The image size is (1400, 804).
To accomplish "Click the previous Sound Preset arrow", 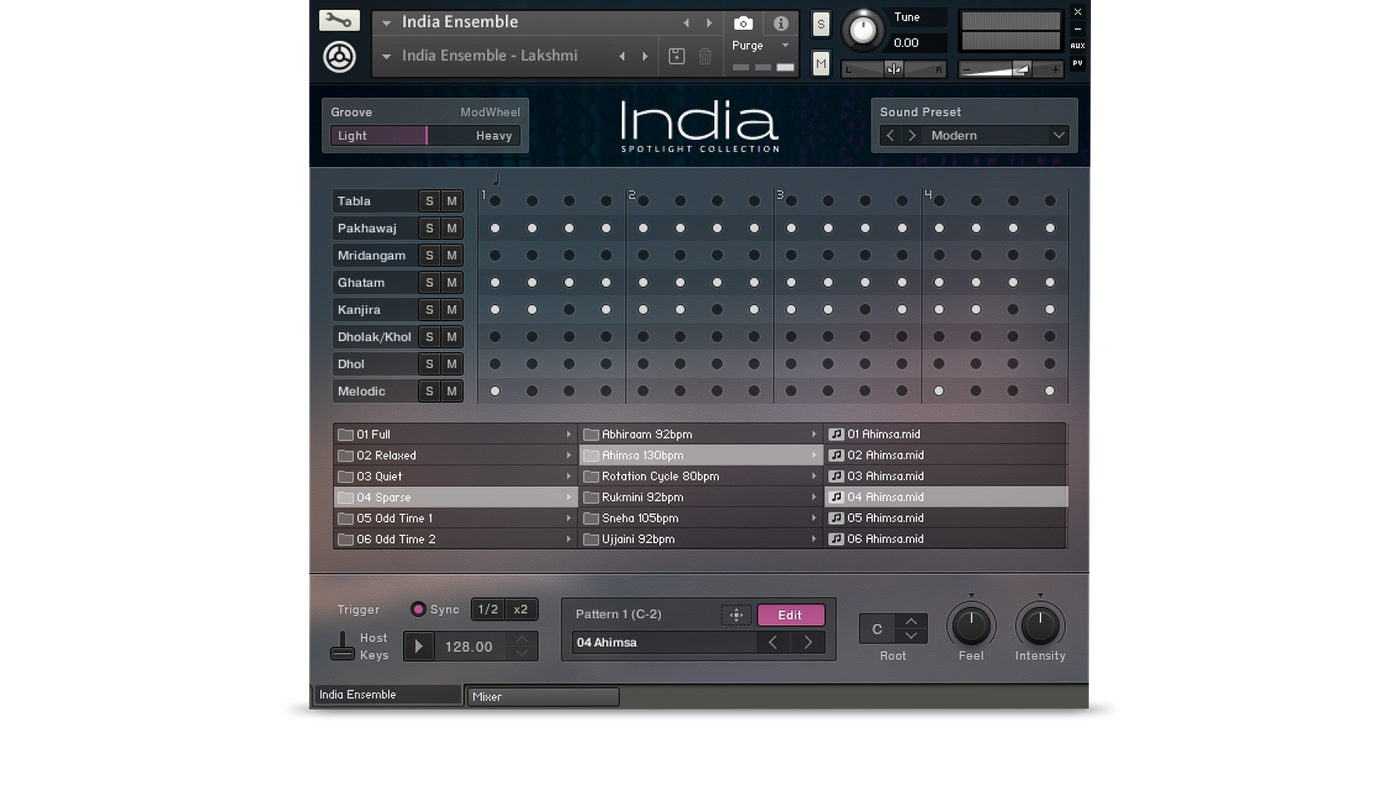I will (890, 135).
